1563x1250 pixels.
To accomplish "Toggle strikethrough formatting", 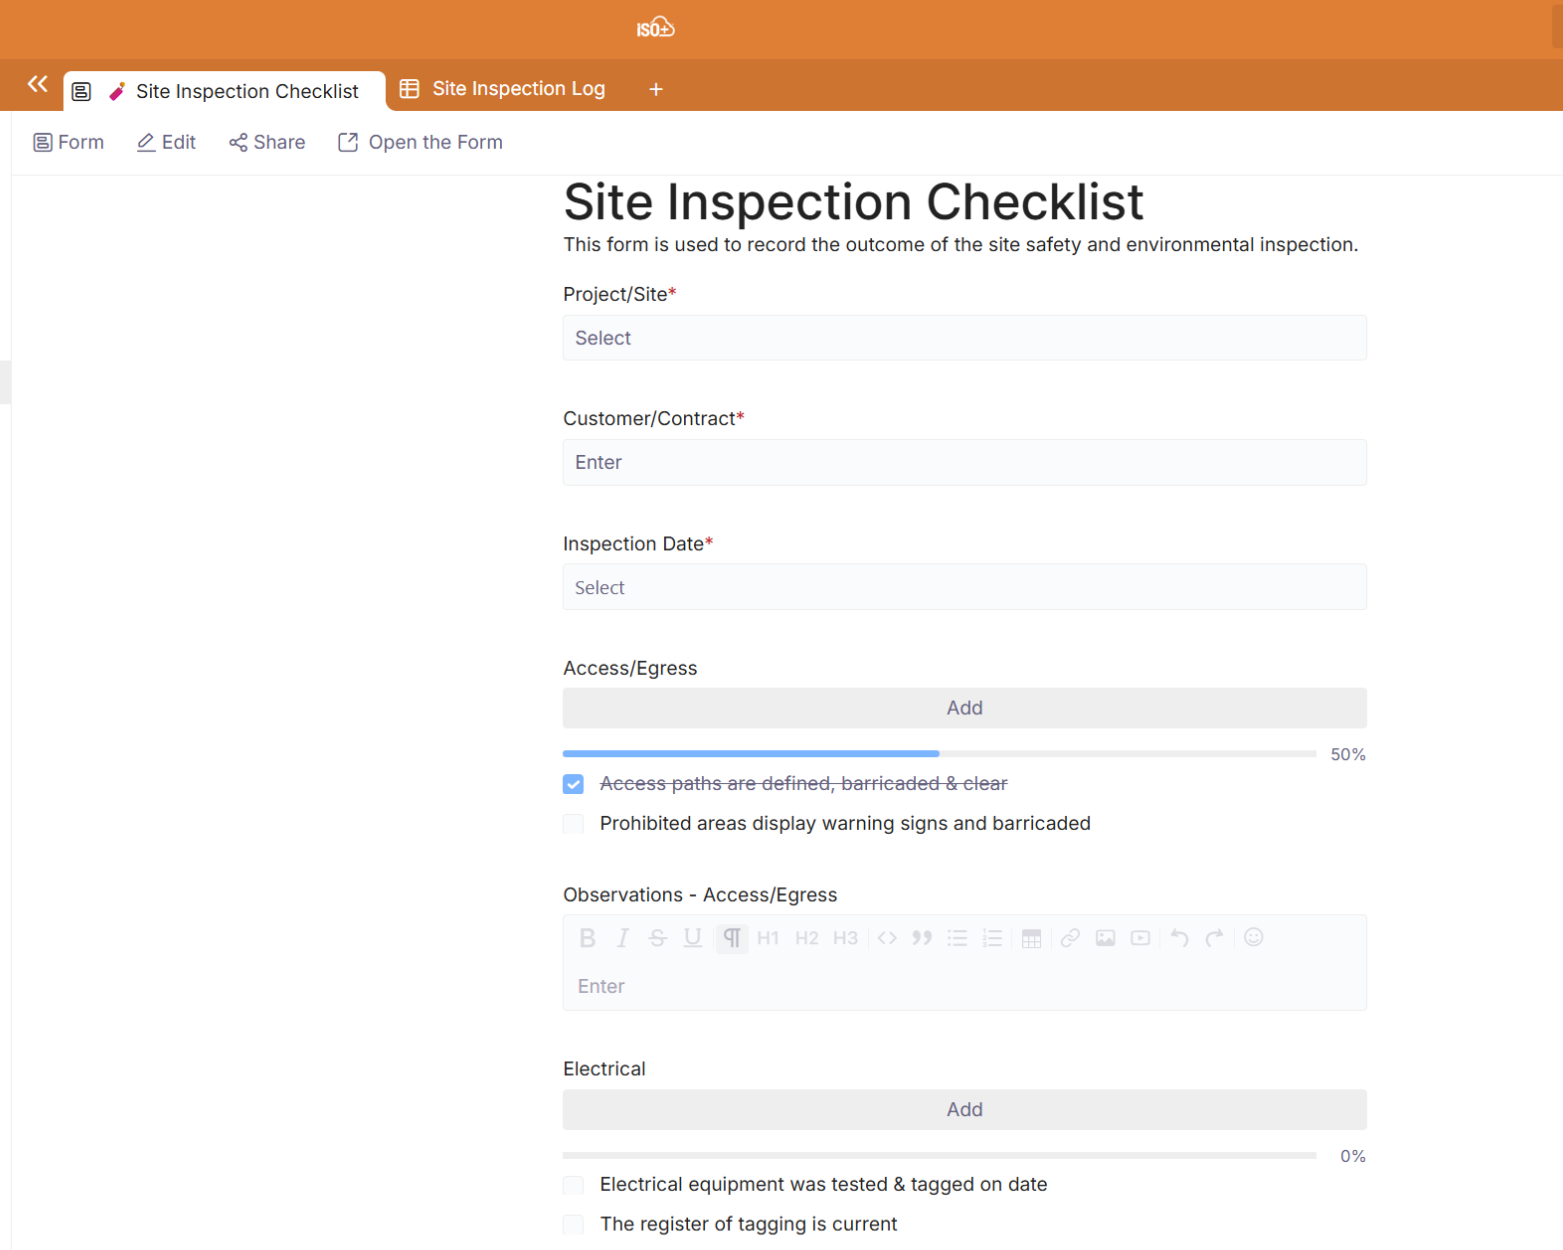I will (657, 938).
